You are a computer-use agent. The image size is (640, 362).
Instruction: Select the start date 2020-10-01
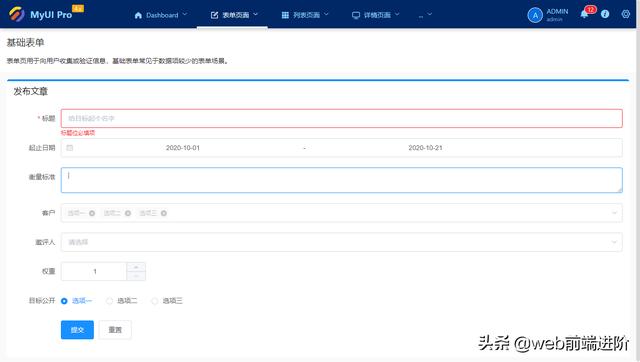click(182, 148)
